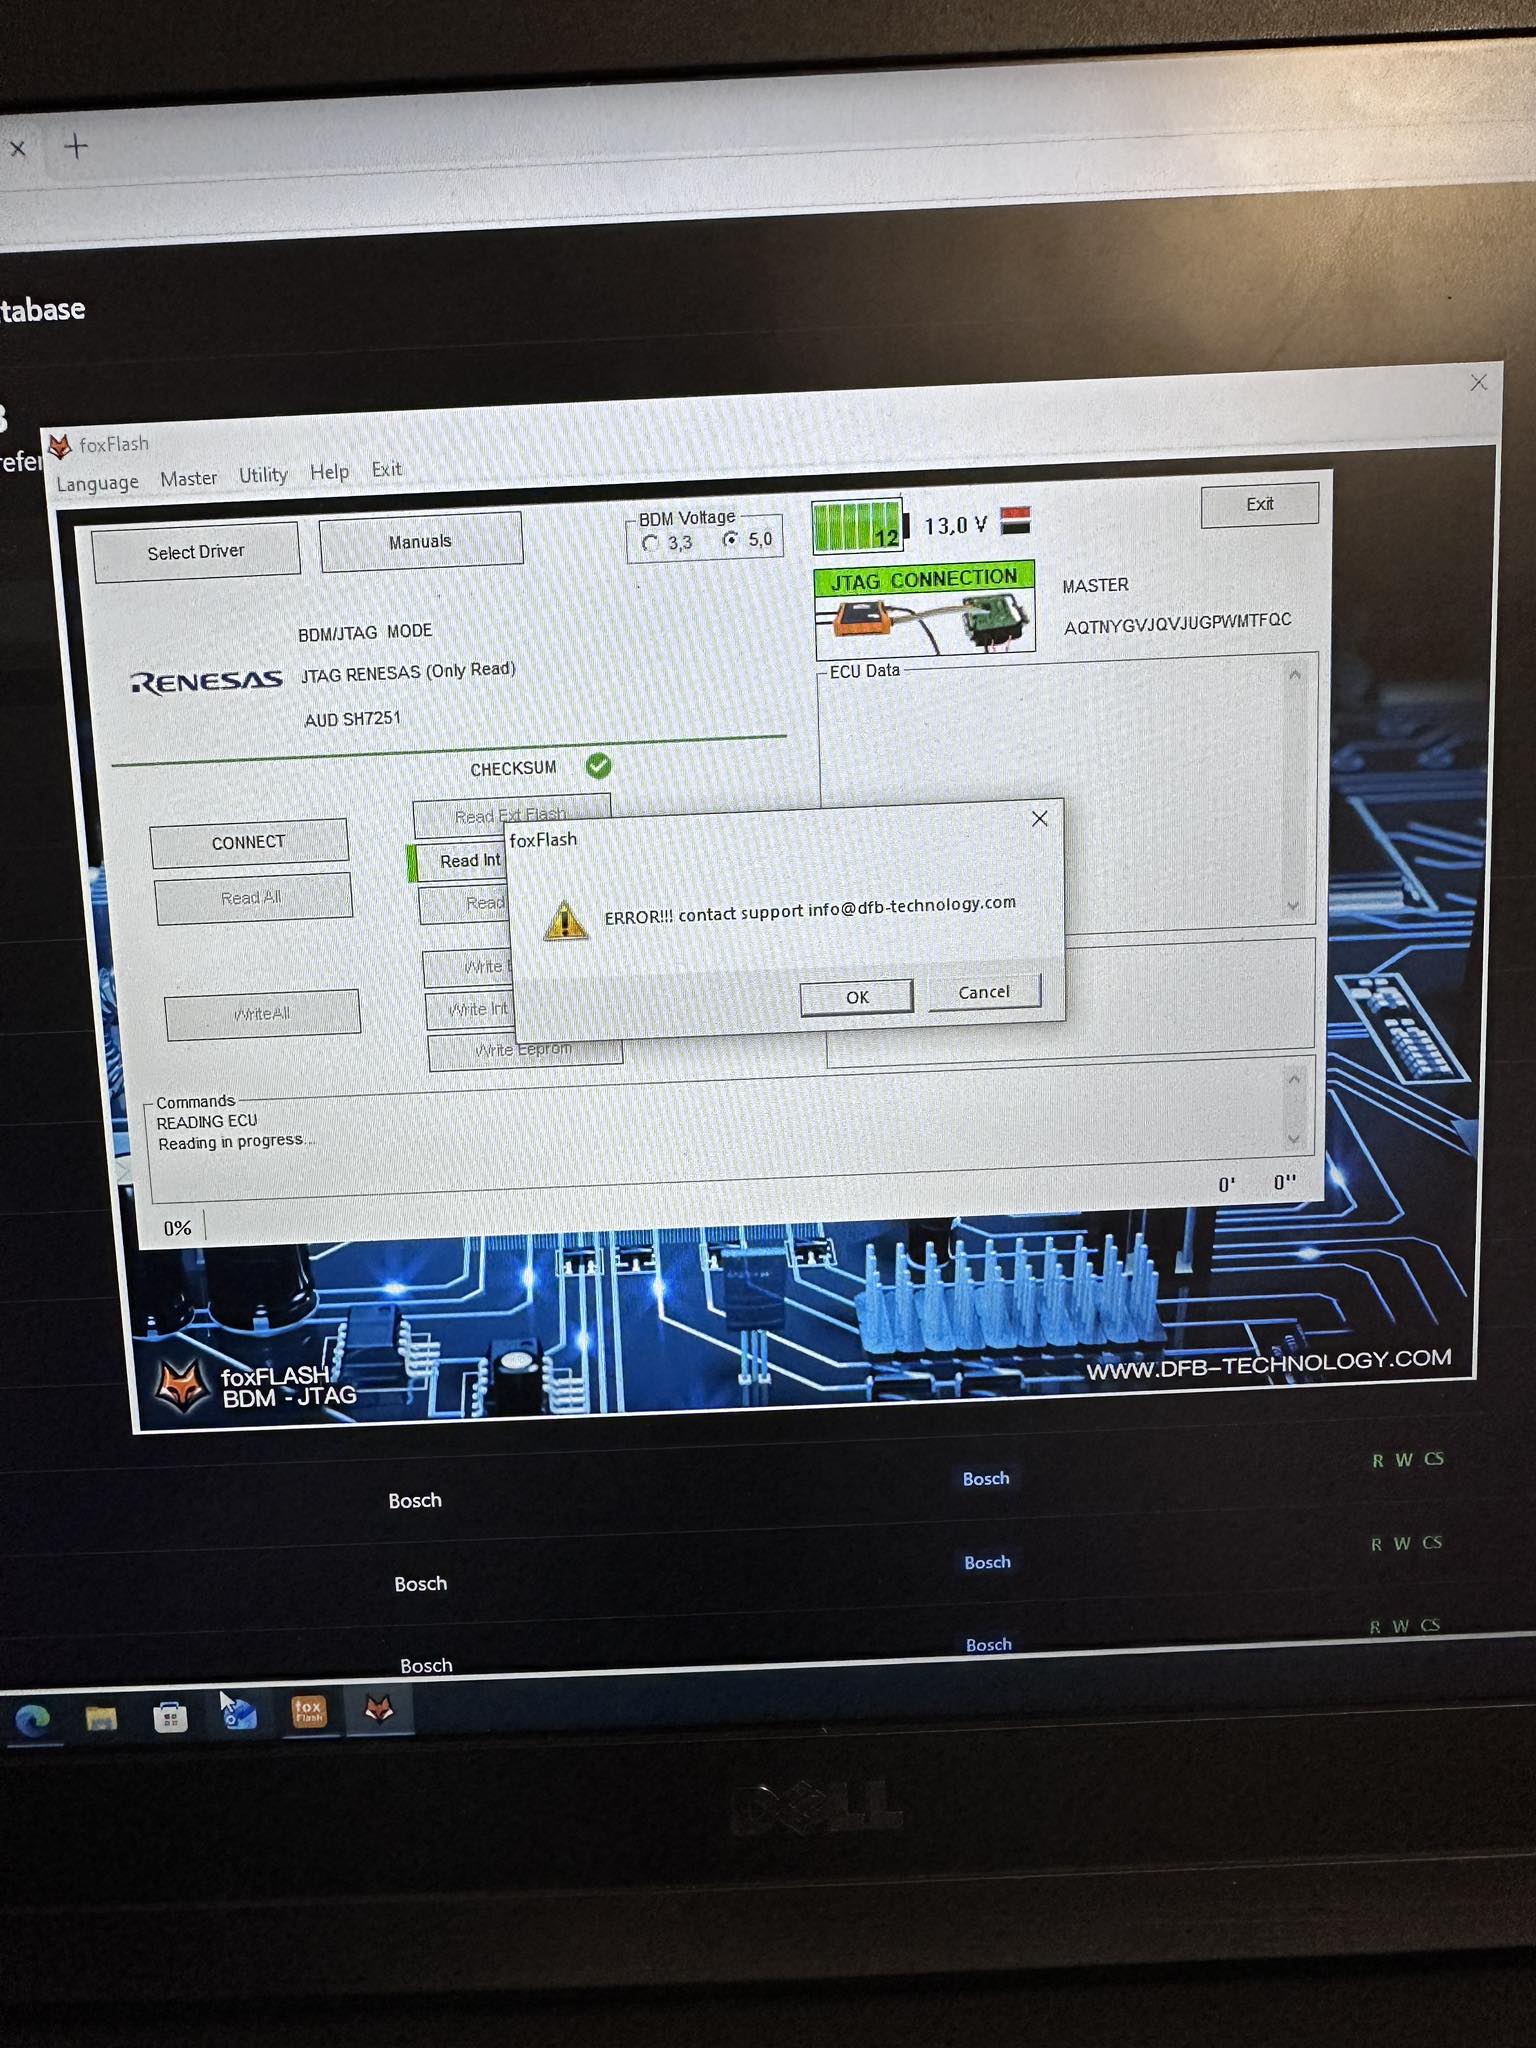Image resolution: width=1536 pixels, height=2048 pixels.
Task: Open the Help menu
Action: click(x=329, y=472)
